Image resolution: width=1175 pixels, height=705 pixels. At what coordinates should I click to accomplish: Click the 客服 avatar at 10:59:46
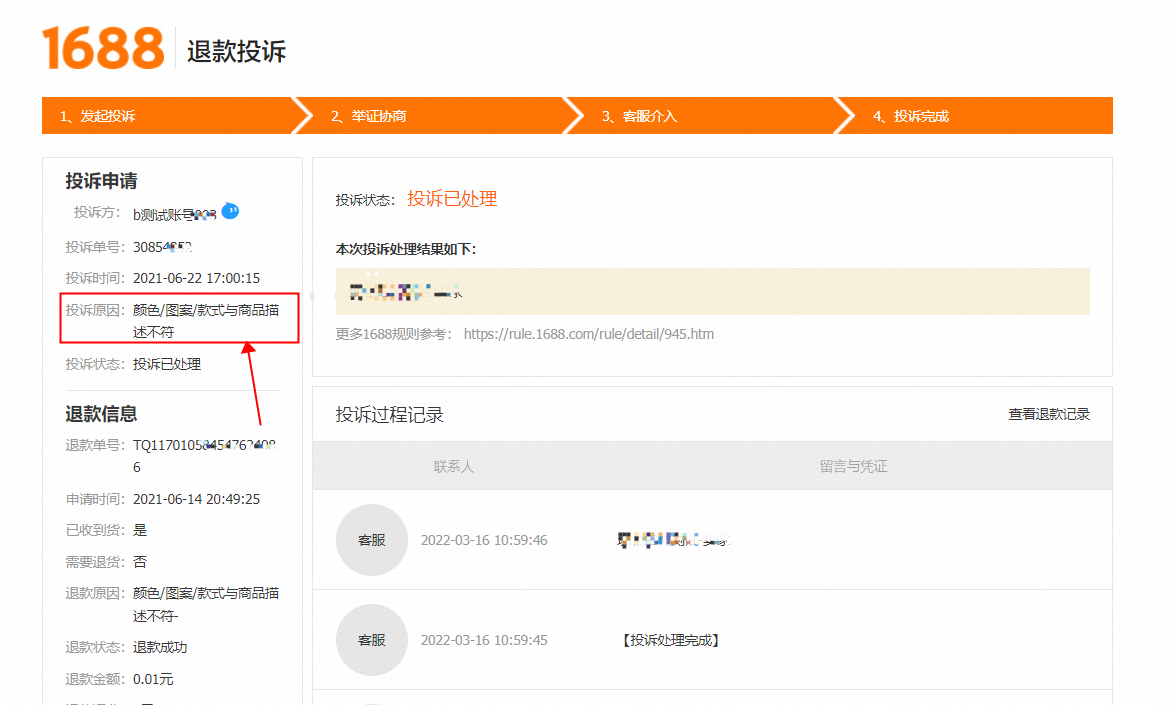371,540
